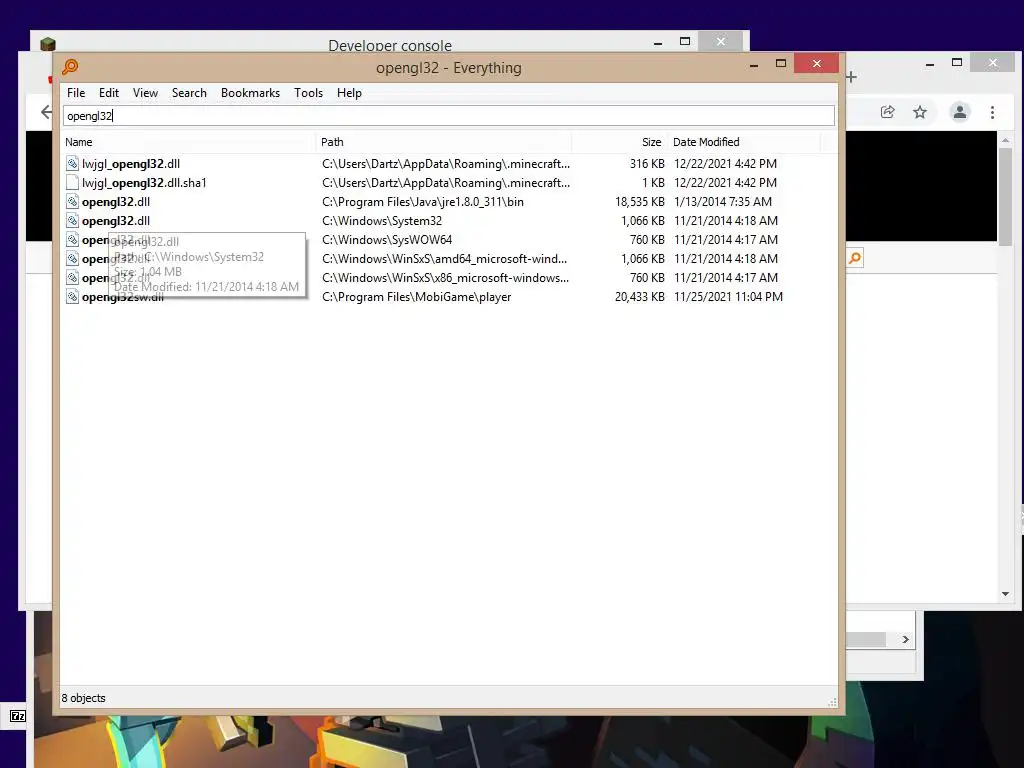Screen dimensions: 1024x768
Task: Select the opengl32sw.dll file name
Action: coord(123,297)
